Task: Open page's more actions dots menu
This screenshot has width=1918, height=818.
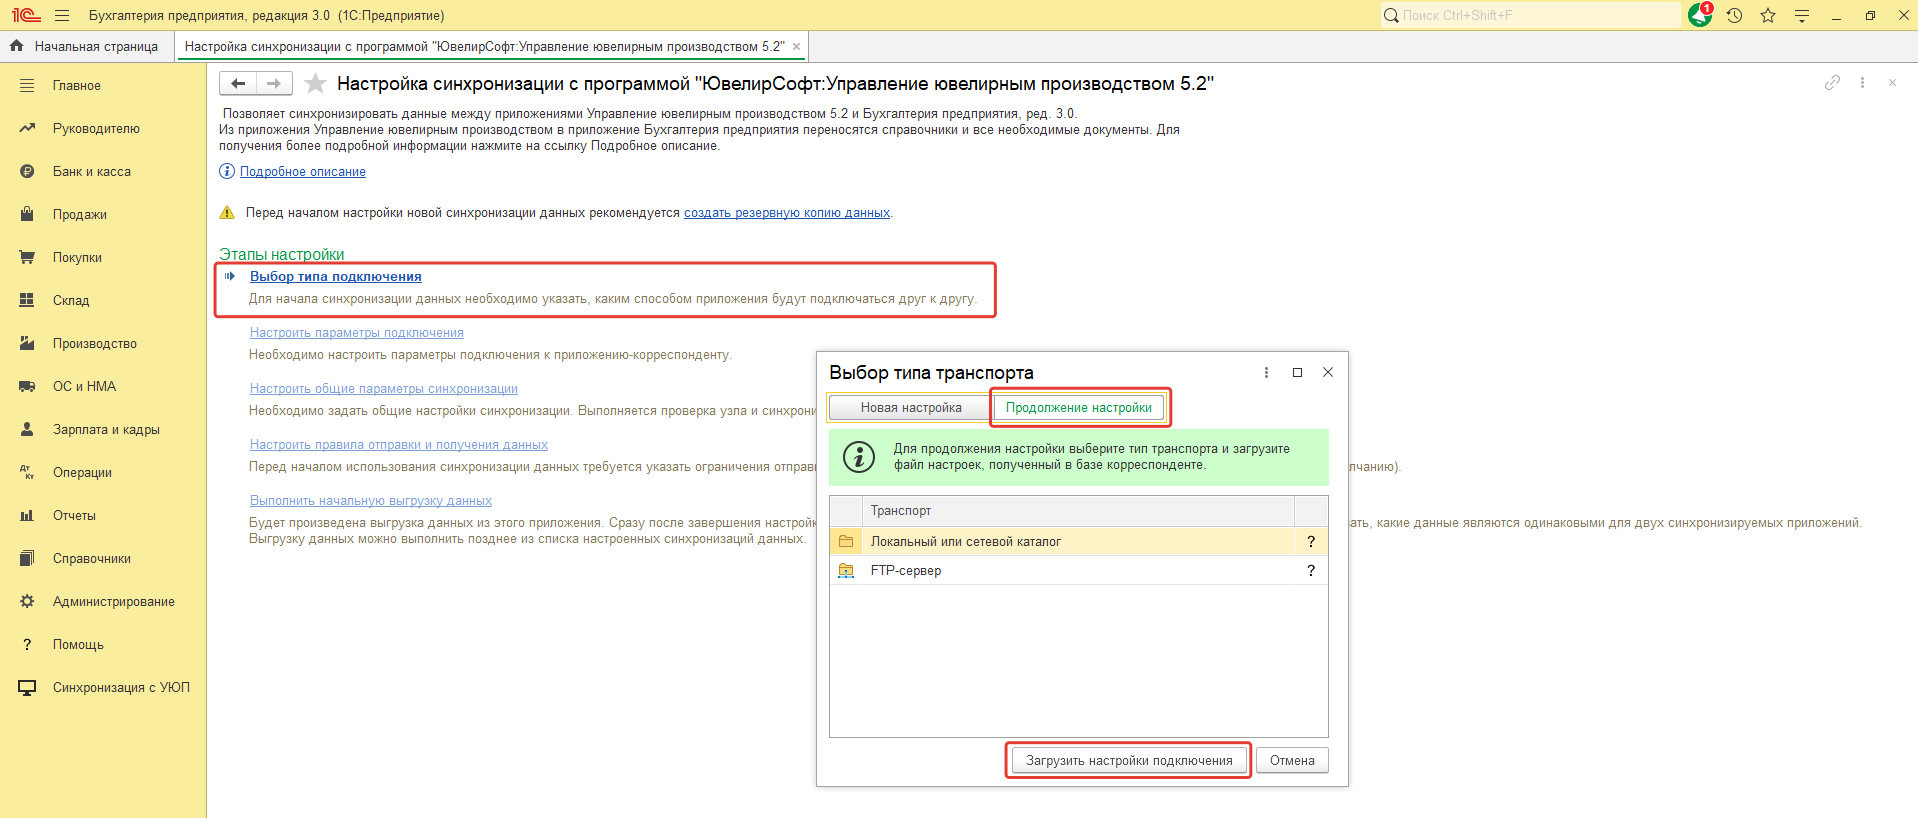Action: click(x=1862, y=83)
